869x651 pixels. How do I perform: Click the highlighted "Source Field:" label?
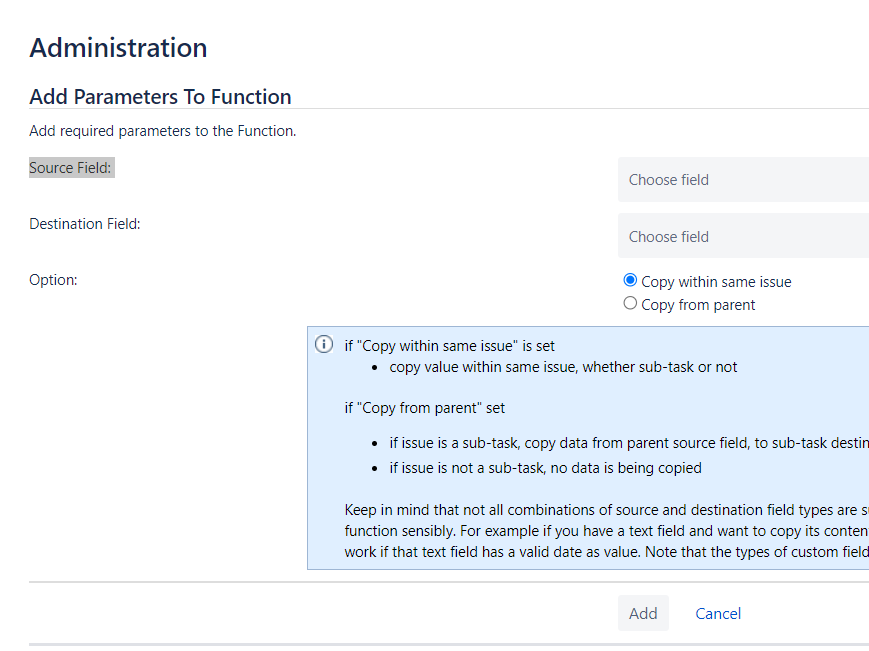point(70,168)
